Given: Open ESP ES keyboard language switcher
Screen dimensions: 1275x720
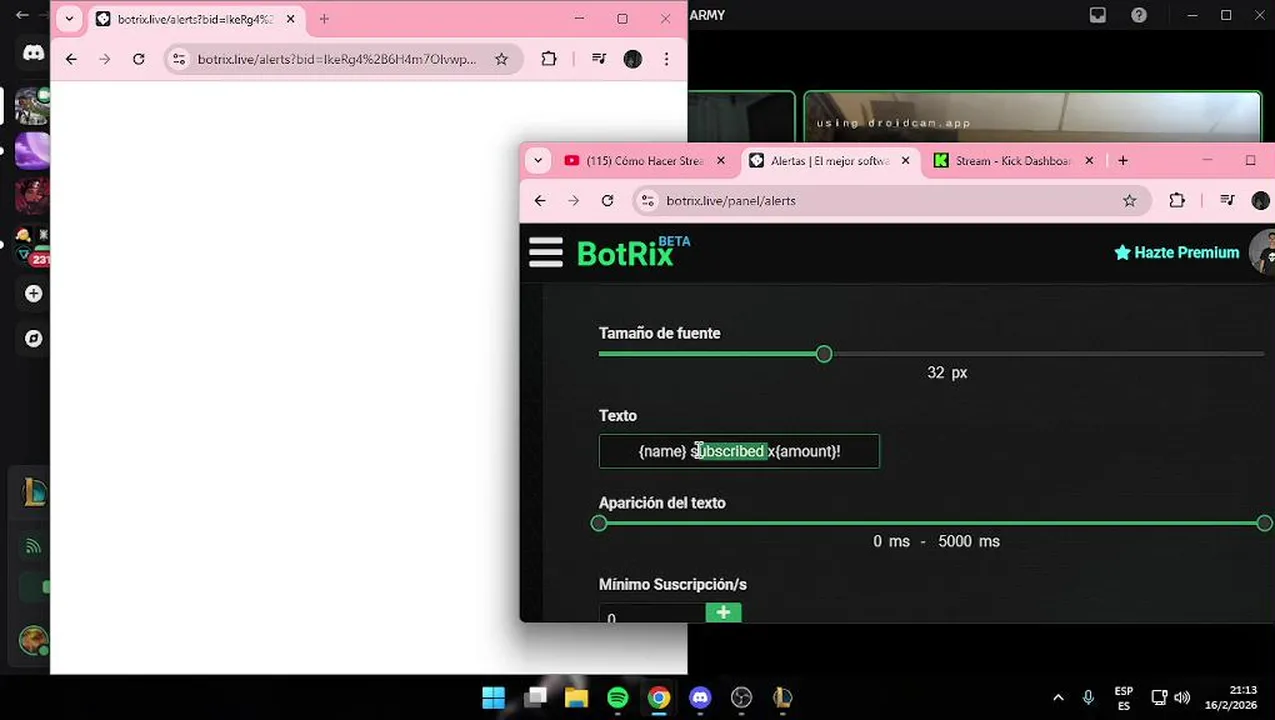Looking at the screenshot, I should 1124,698.
